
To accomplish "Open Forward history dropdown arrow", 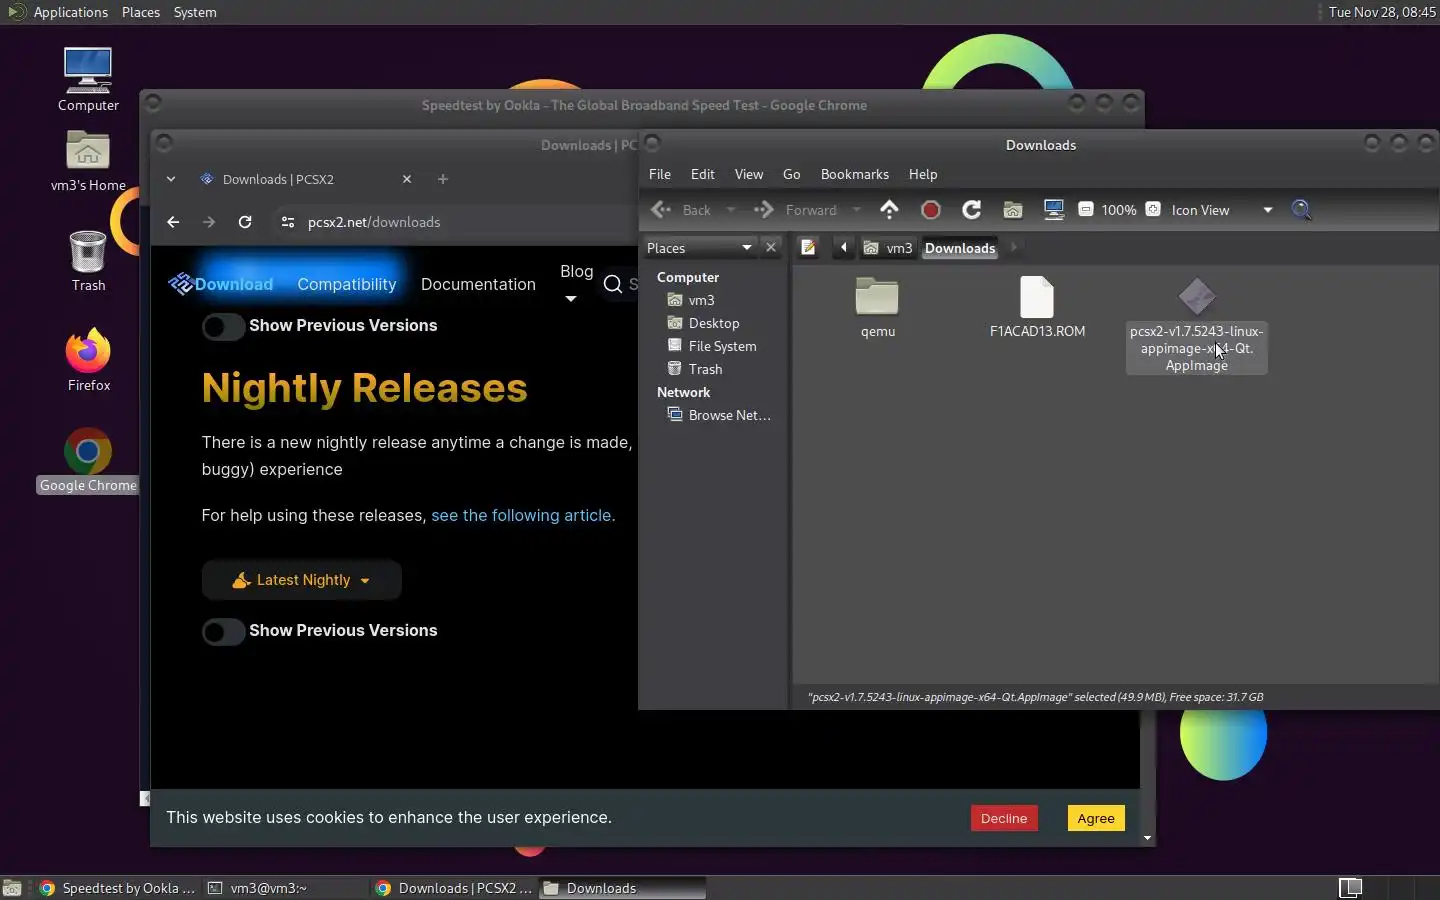I will click(x=856, y=210).
